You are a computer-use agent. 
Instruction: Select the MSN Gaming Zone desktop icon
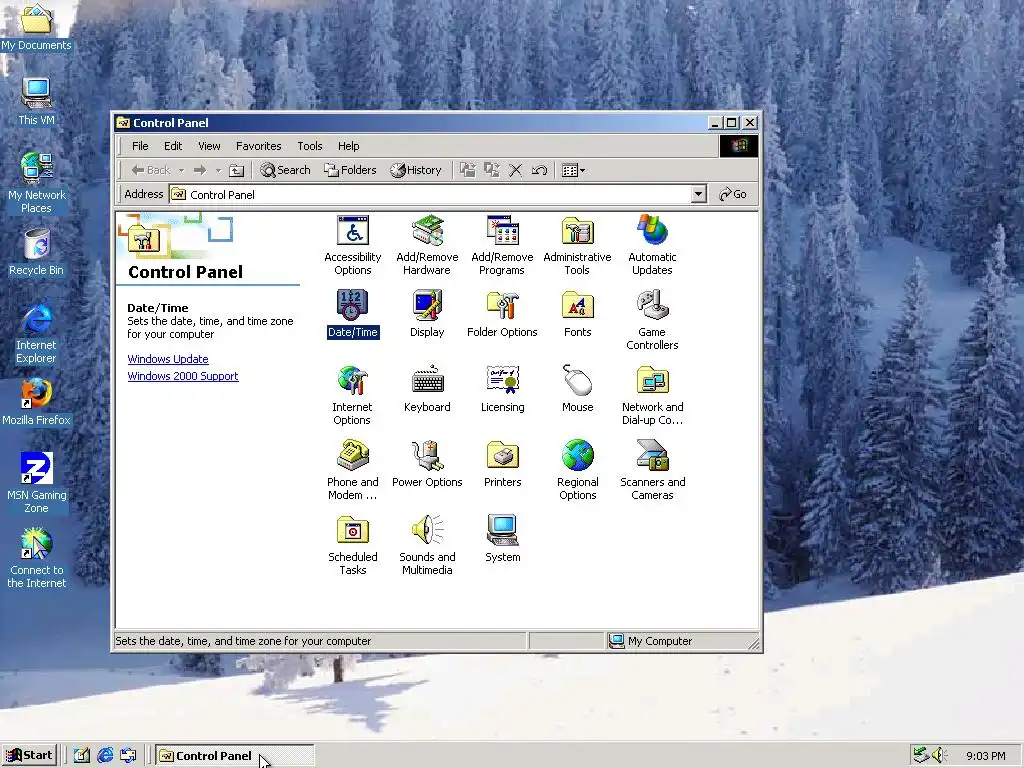[37, 482]
